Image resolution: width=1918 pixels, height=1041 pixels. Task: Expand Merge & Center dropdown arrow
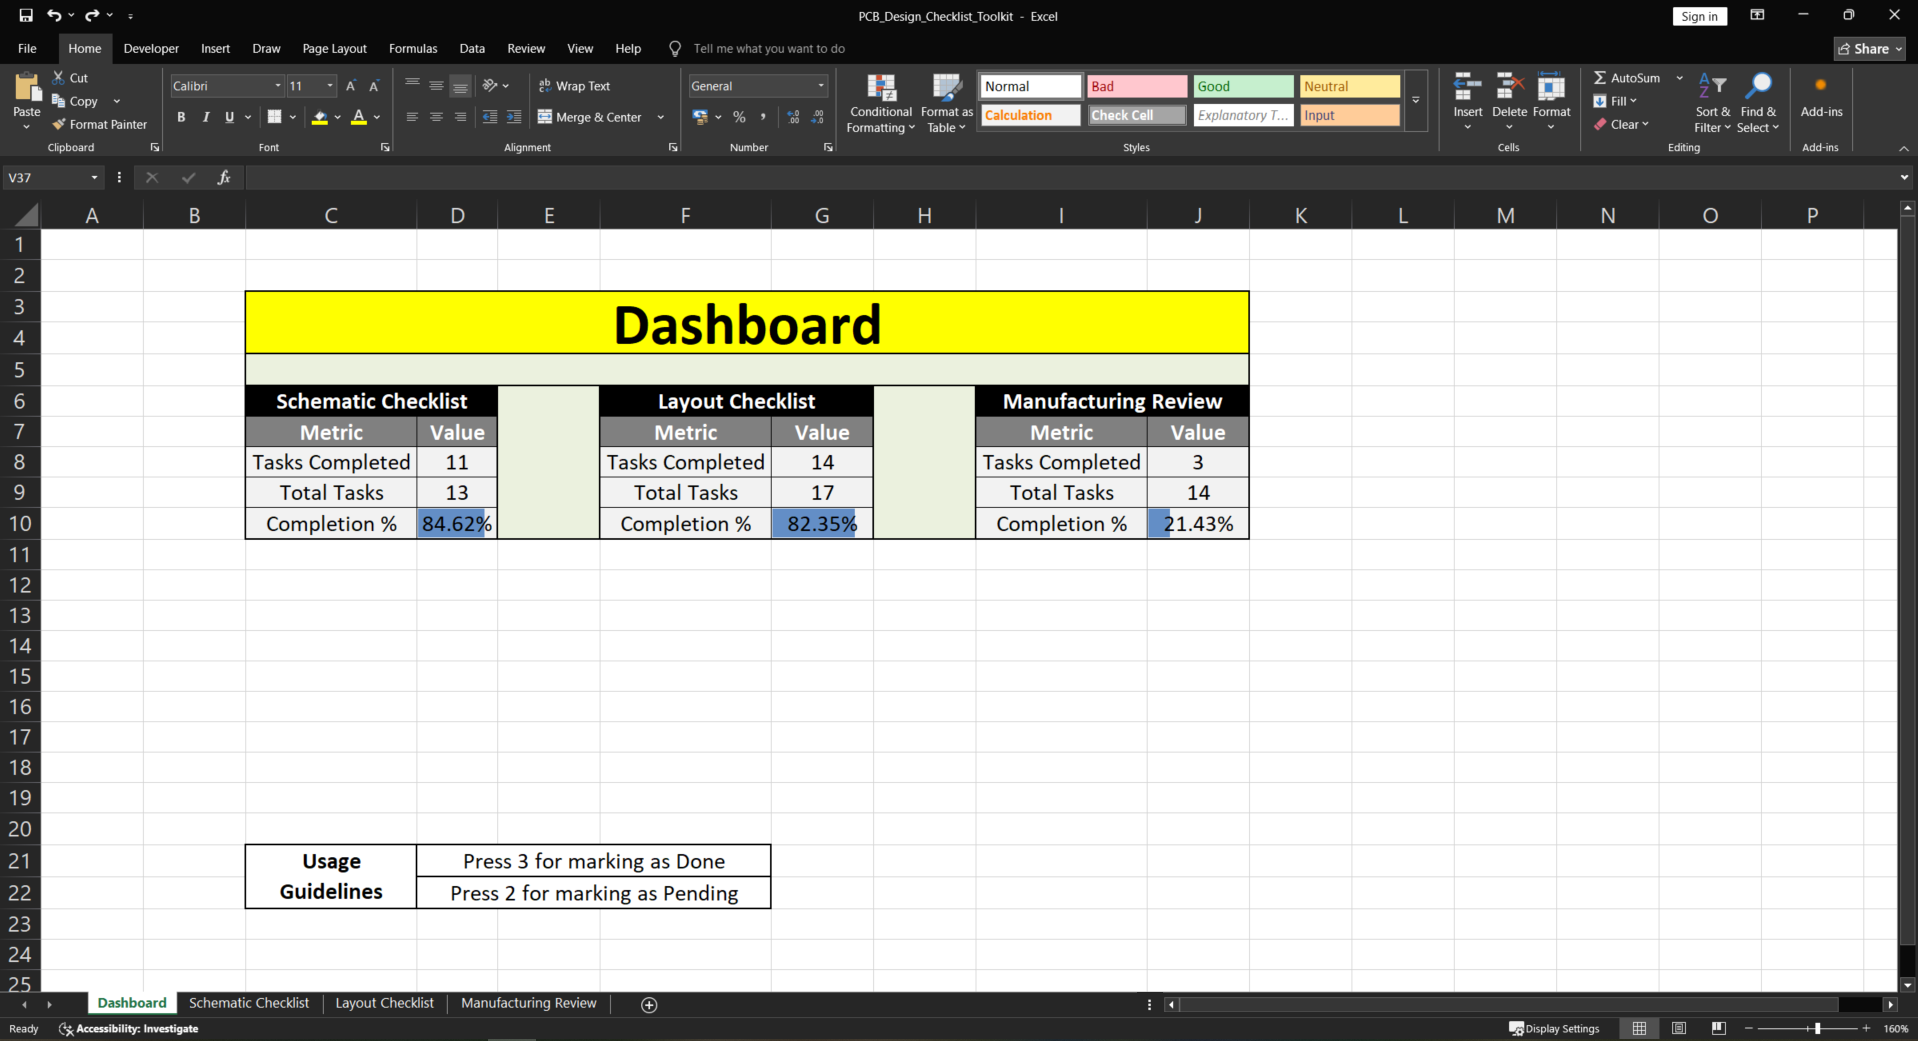coord(661,117)
